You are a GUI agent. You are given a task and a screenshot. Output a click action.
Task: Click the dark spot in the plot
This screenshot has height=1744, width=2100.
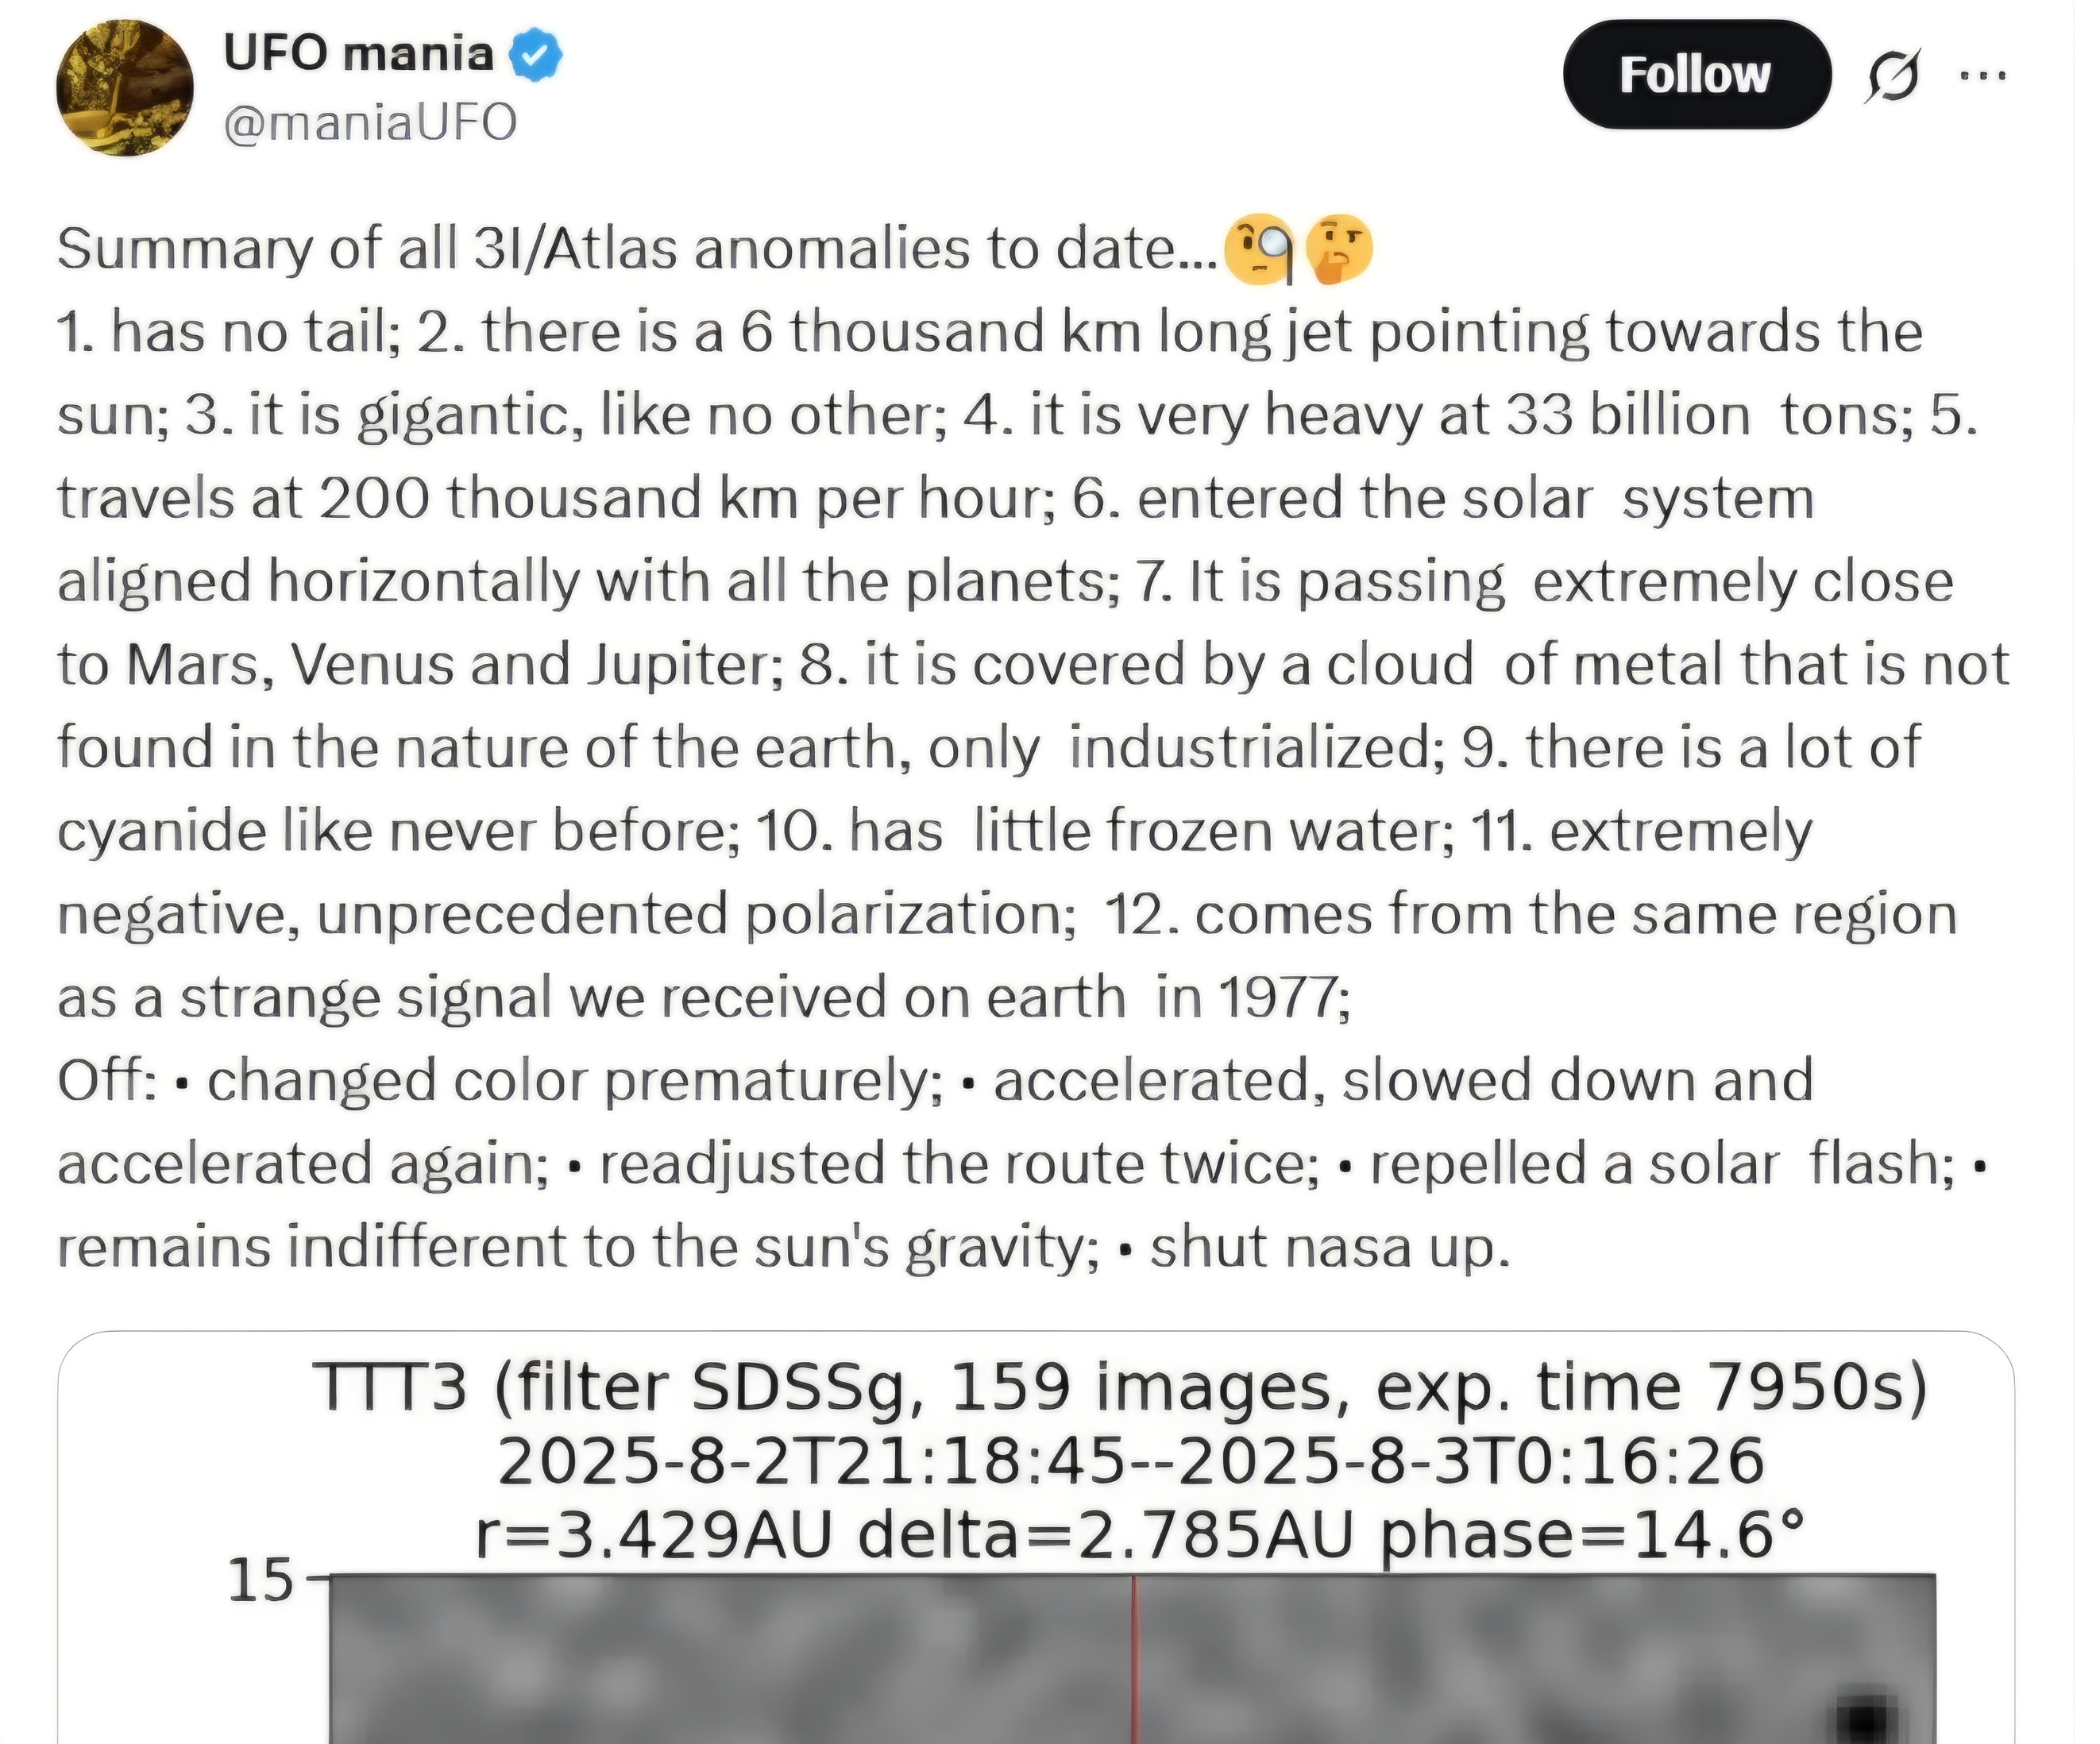point(1863,1718)
